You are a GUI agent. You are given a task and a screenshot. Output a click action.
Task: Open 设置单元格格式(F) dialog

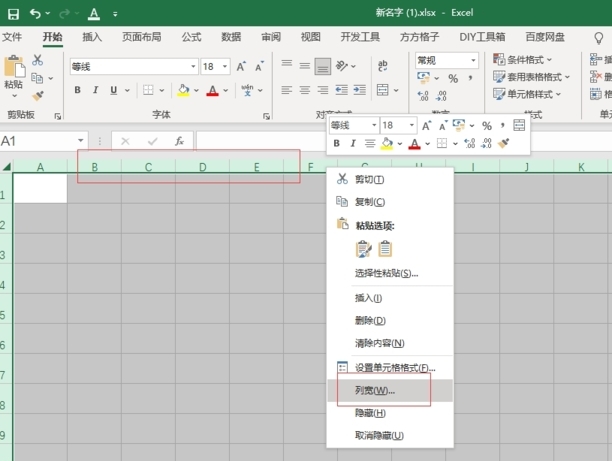pos(390,368)
